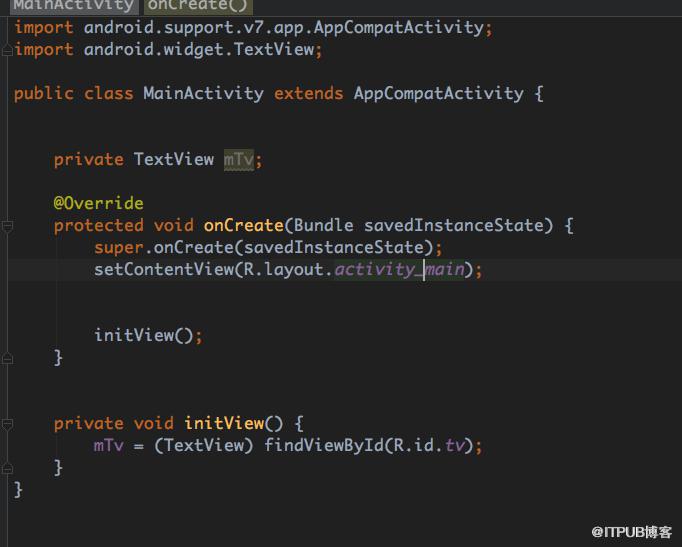682x547 pixels.
Task: Click android.widget.TextView import path
Action: tap(199, 50)
